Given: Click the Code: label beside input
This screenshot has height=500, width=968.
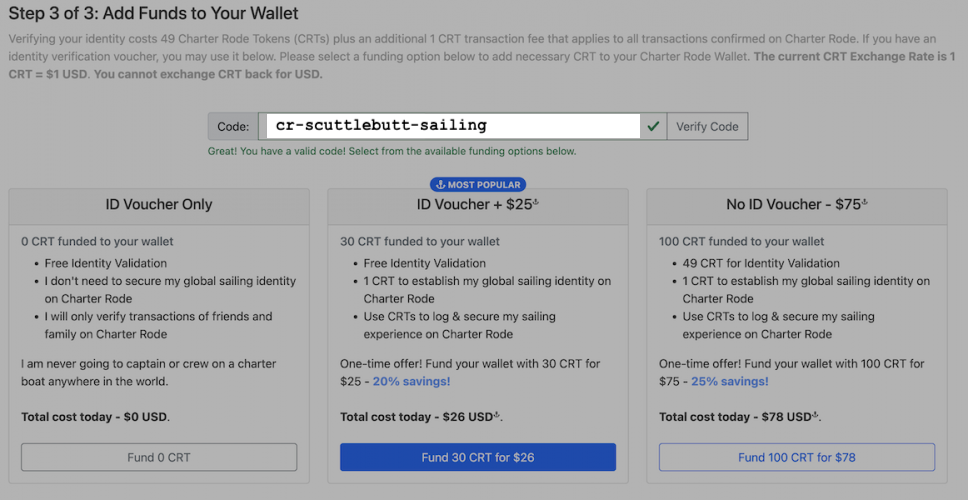Looking at the screenshot, I should pyautogui.click(x=233, y=127).
